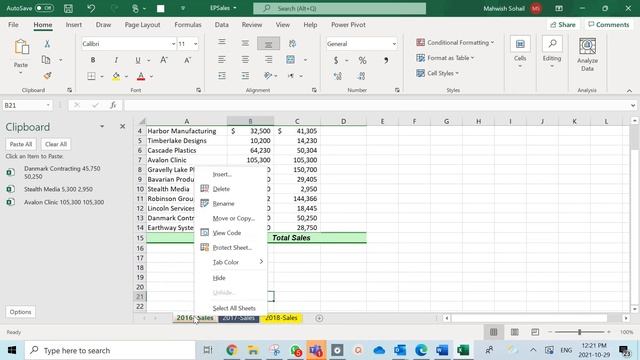
Task: Expand the Conditional Formatting menu
Action: click(455, 42)
